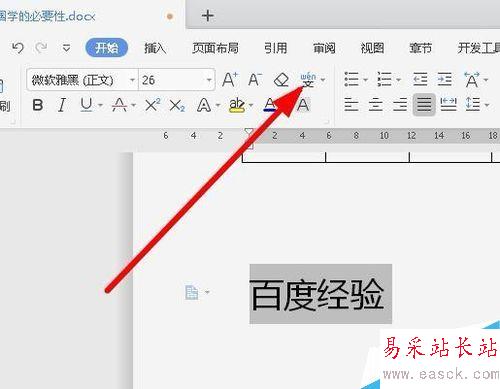
Task: Center align text
Action: coord(376,105)
